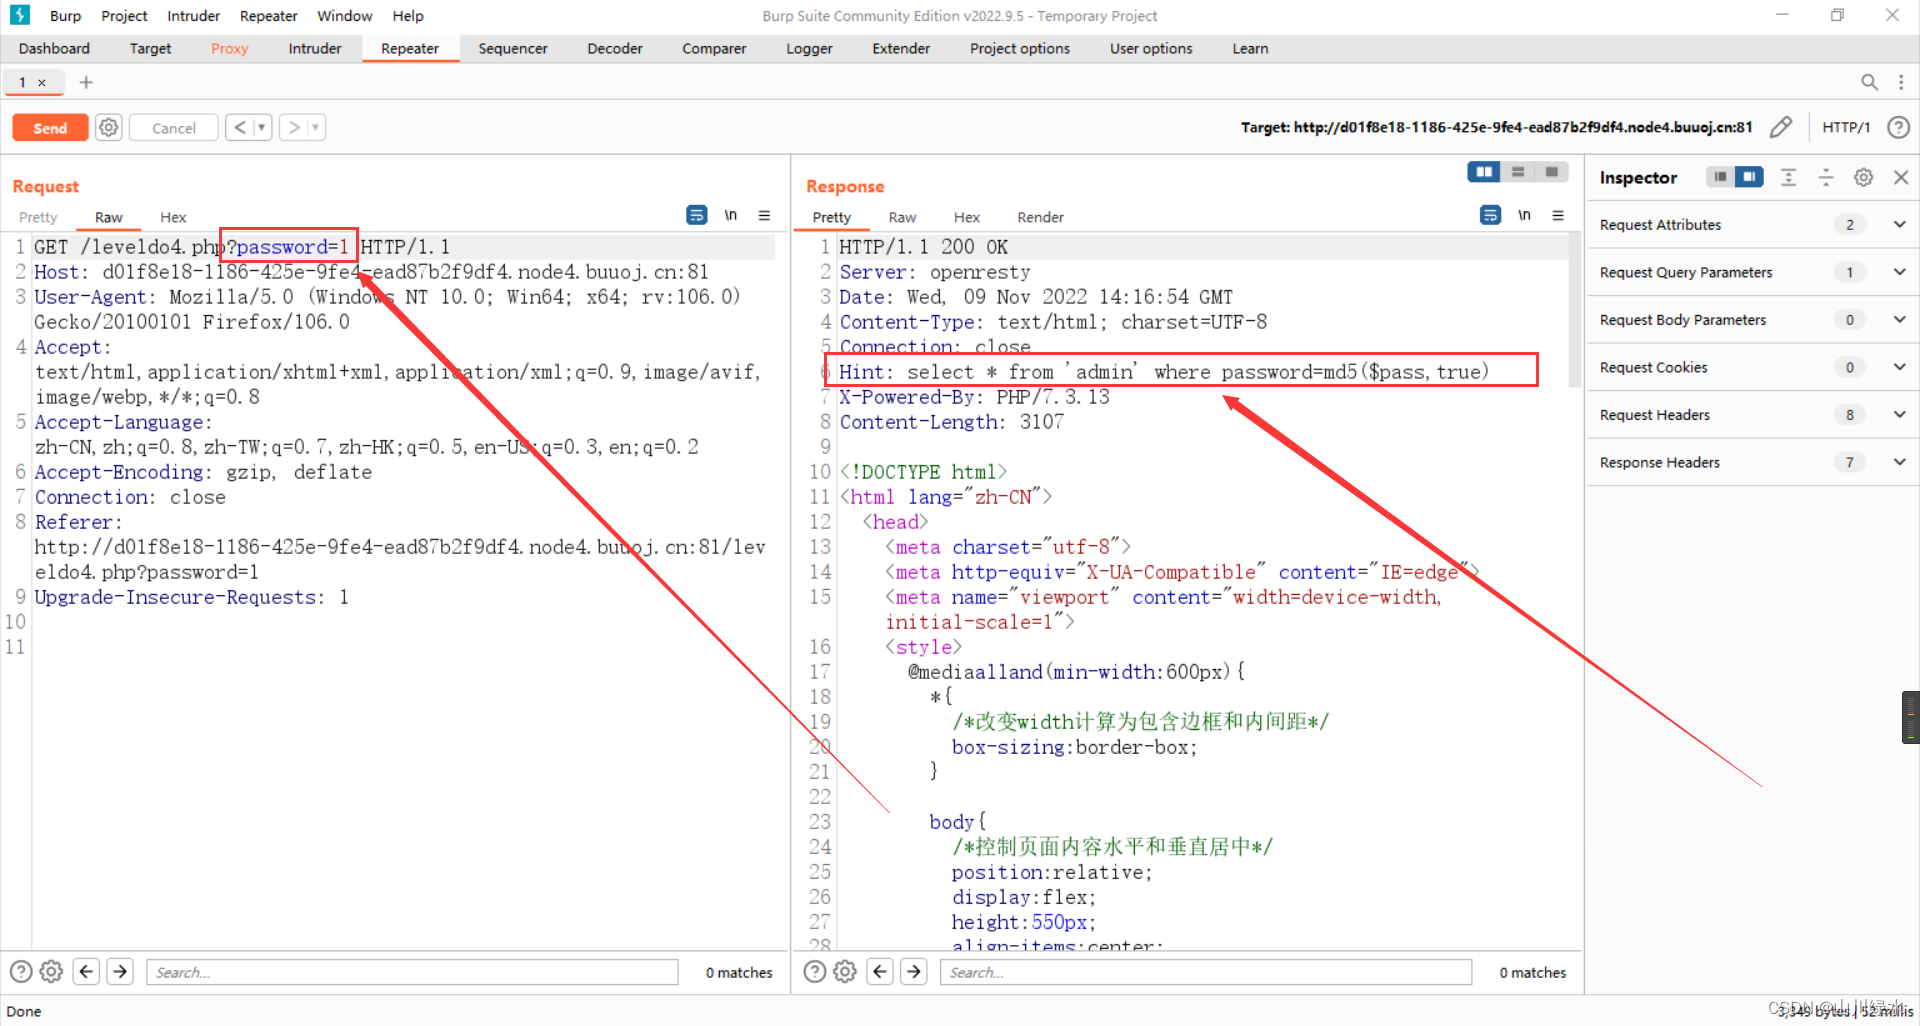1920x1026 pixels.
Task: Open the Window menu
Action: pyautogui.click(x=344, y=16)
